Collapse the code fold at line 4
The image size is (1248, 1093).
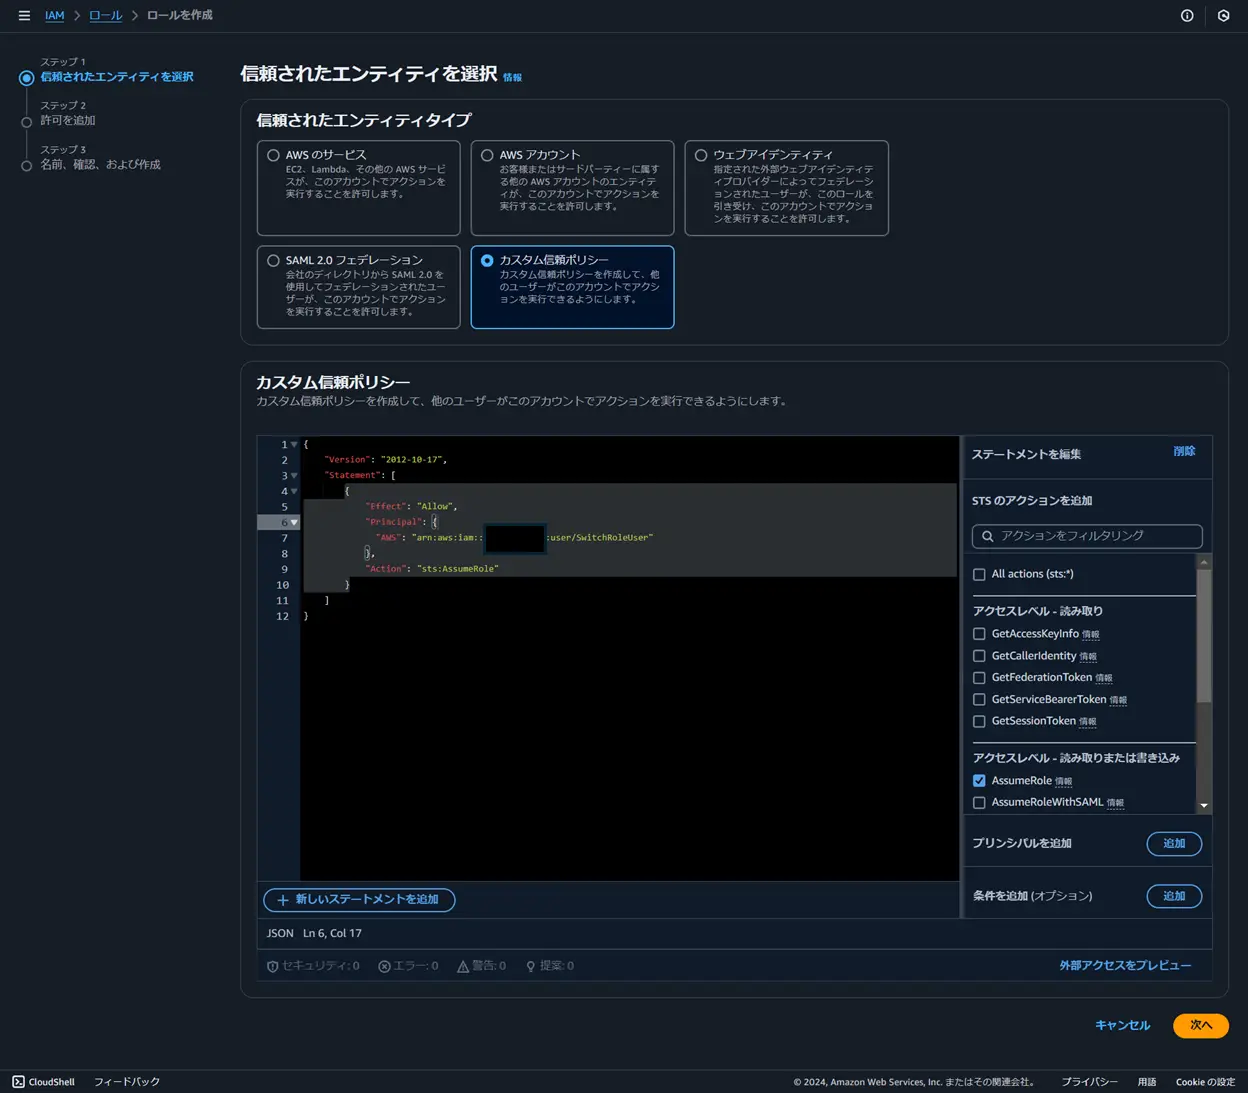[294, 491]
